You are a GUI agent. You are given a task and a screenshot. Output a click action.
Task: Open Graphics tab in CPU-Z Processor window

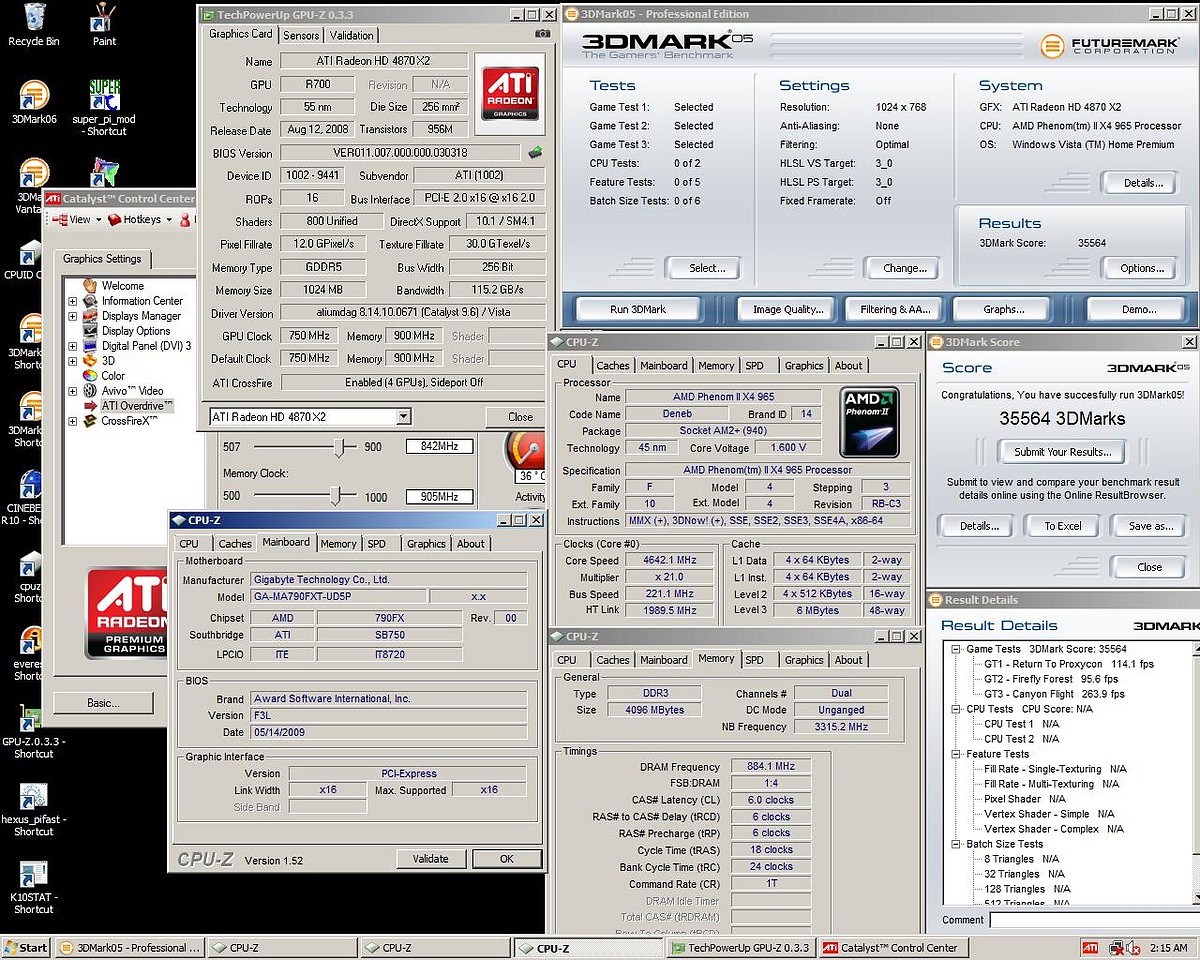[x=804, y=366]
